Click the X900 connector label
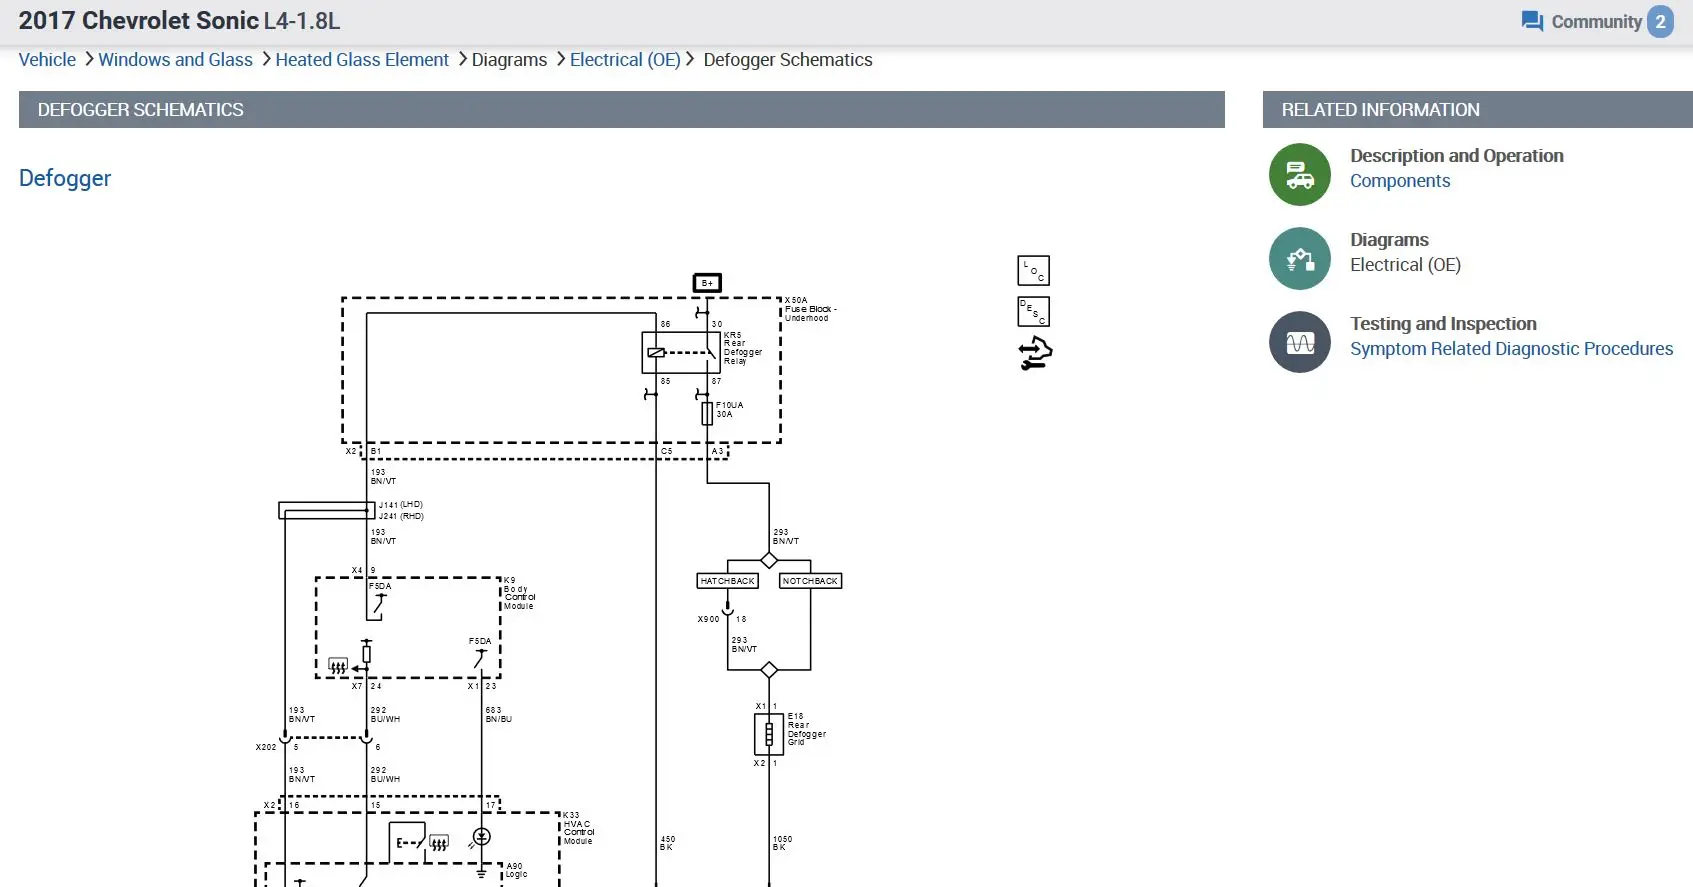Screen dimensions: 1693x887 tap(708, 619)
